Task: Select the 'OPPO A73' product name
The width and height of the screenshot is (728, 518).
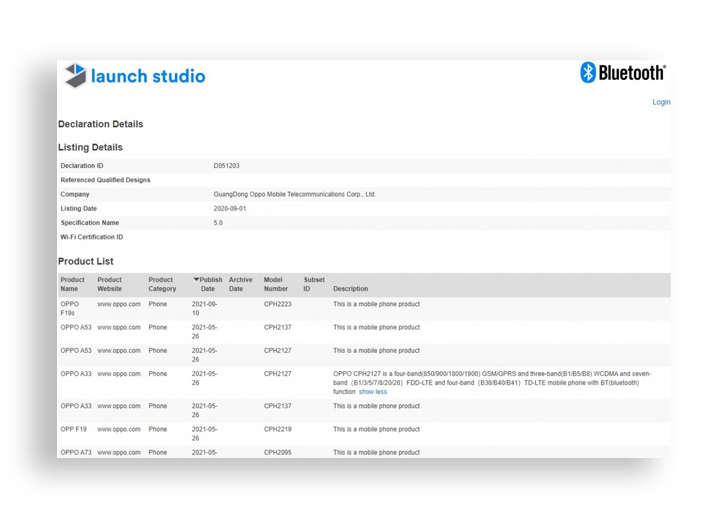Action: pos(76,453)
